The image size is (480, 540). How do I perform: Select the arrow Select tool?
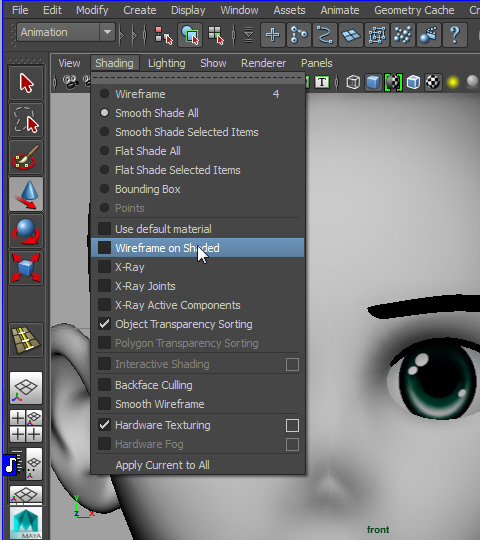pos(26,83)
